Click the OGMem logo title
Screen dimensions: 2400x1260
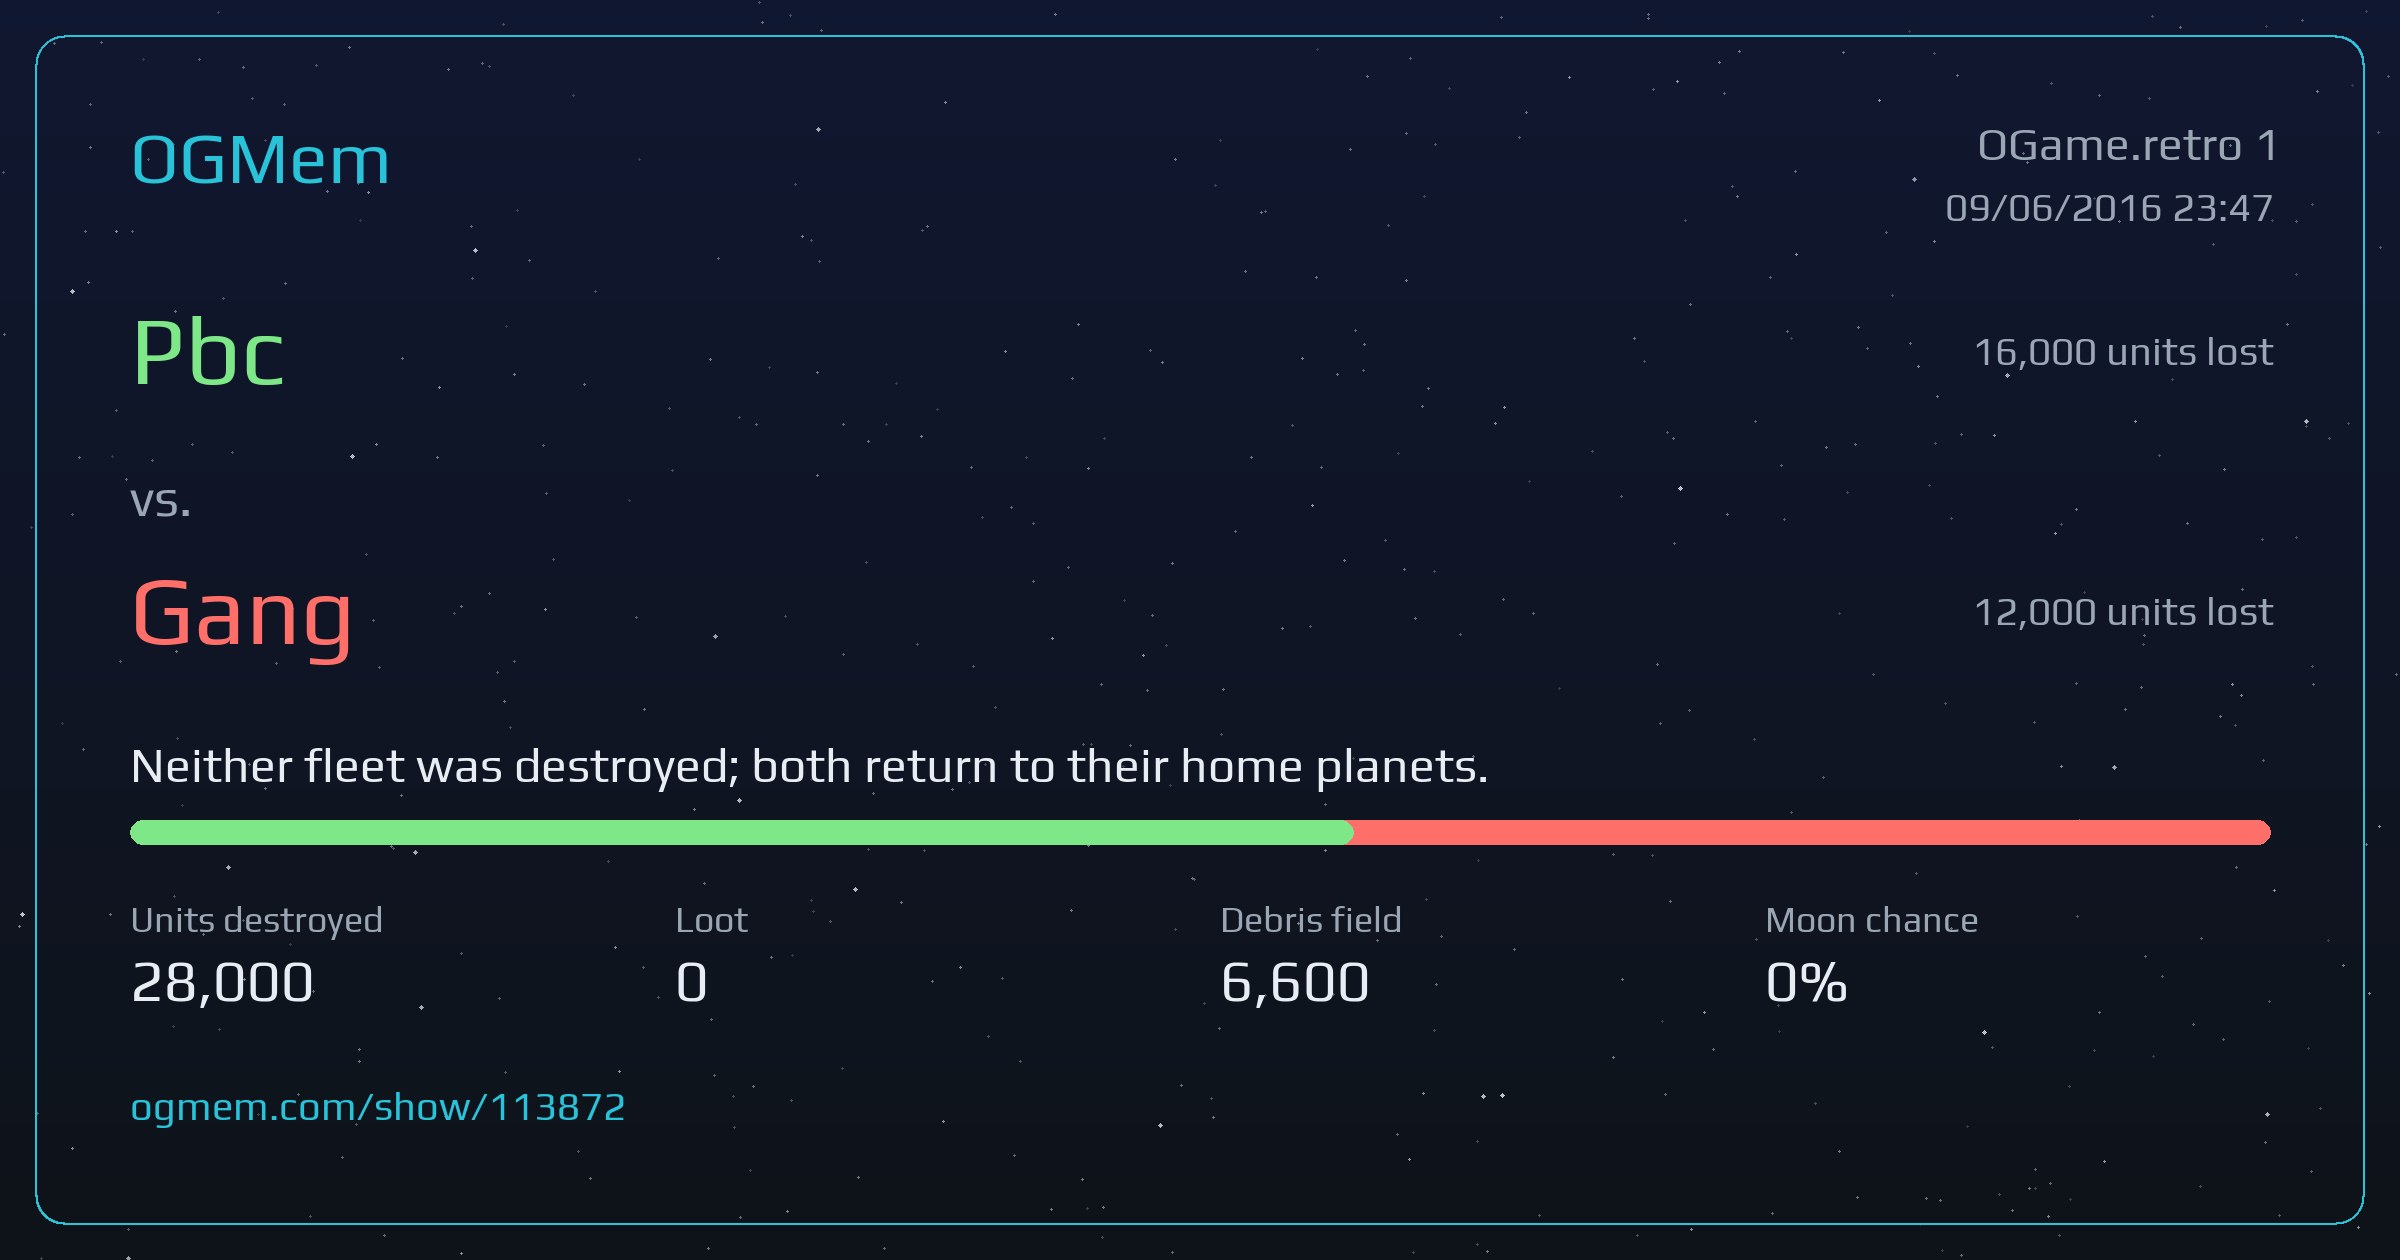click(260, 160)
